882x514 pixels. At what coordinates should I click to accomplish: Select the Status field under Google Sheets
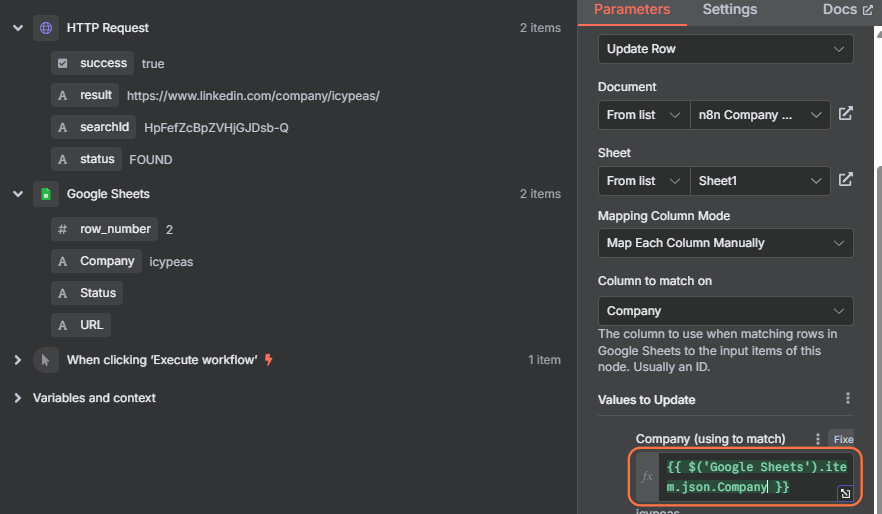point(87,293)
